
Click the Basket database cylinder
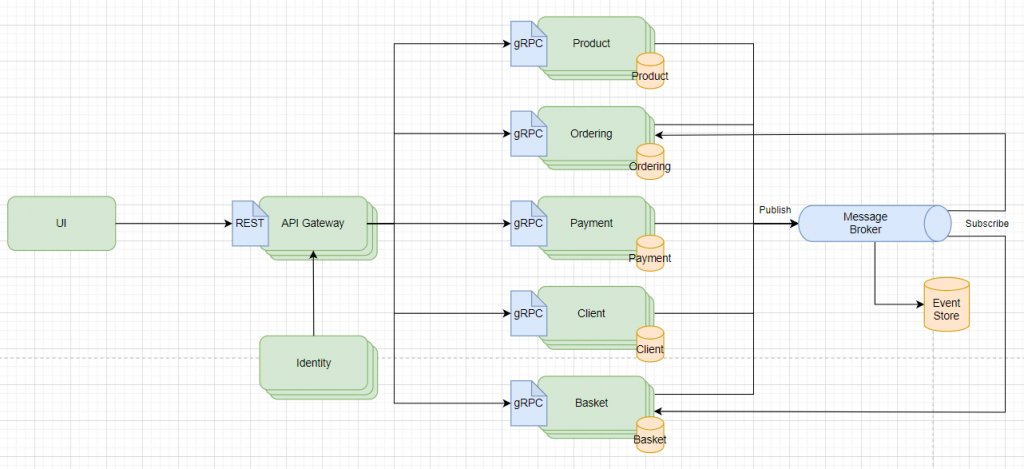650,434
